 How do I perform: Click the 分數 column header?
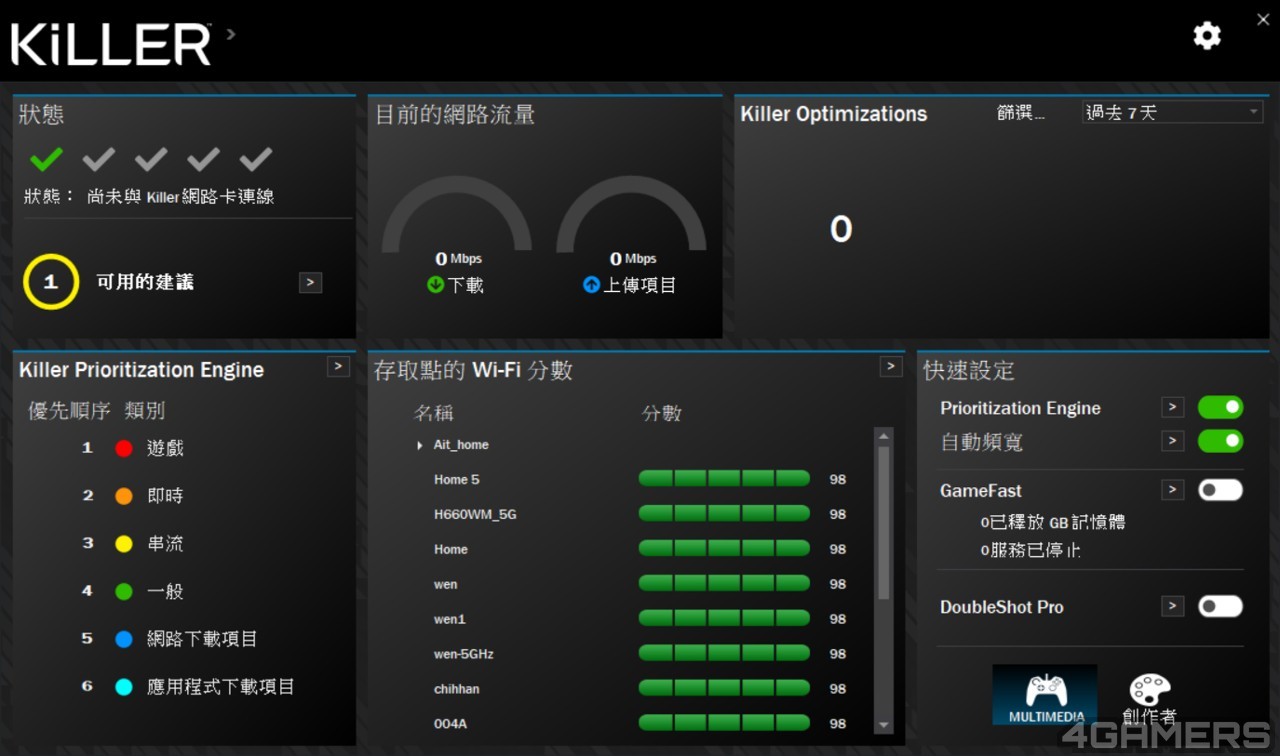(661, 413)
